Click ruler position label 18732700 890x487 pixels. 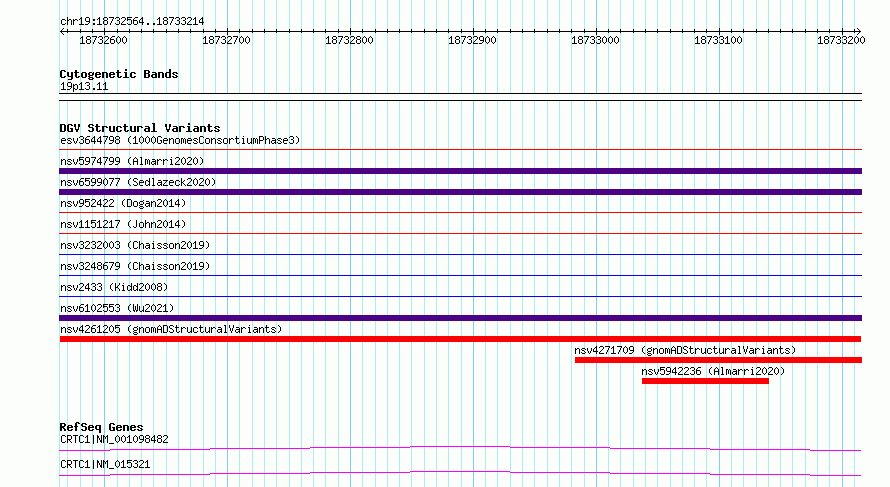[x=226, y=40]
